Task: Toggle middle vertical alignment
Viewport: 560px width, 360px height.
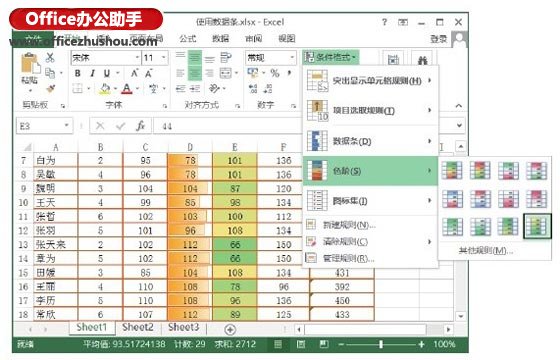Action: 195,58
